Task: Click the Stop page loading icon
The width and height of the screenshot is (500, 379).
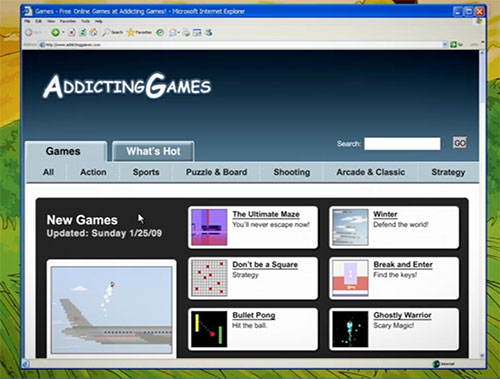Action: 72,32
